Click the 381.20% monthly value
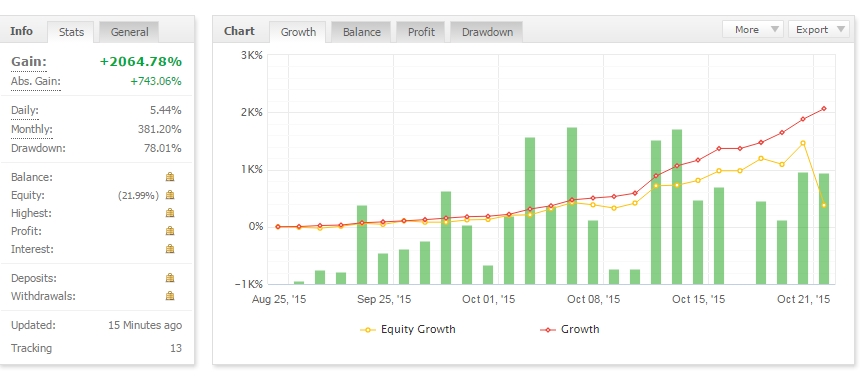 [x=160, y=130]
